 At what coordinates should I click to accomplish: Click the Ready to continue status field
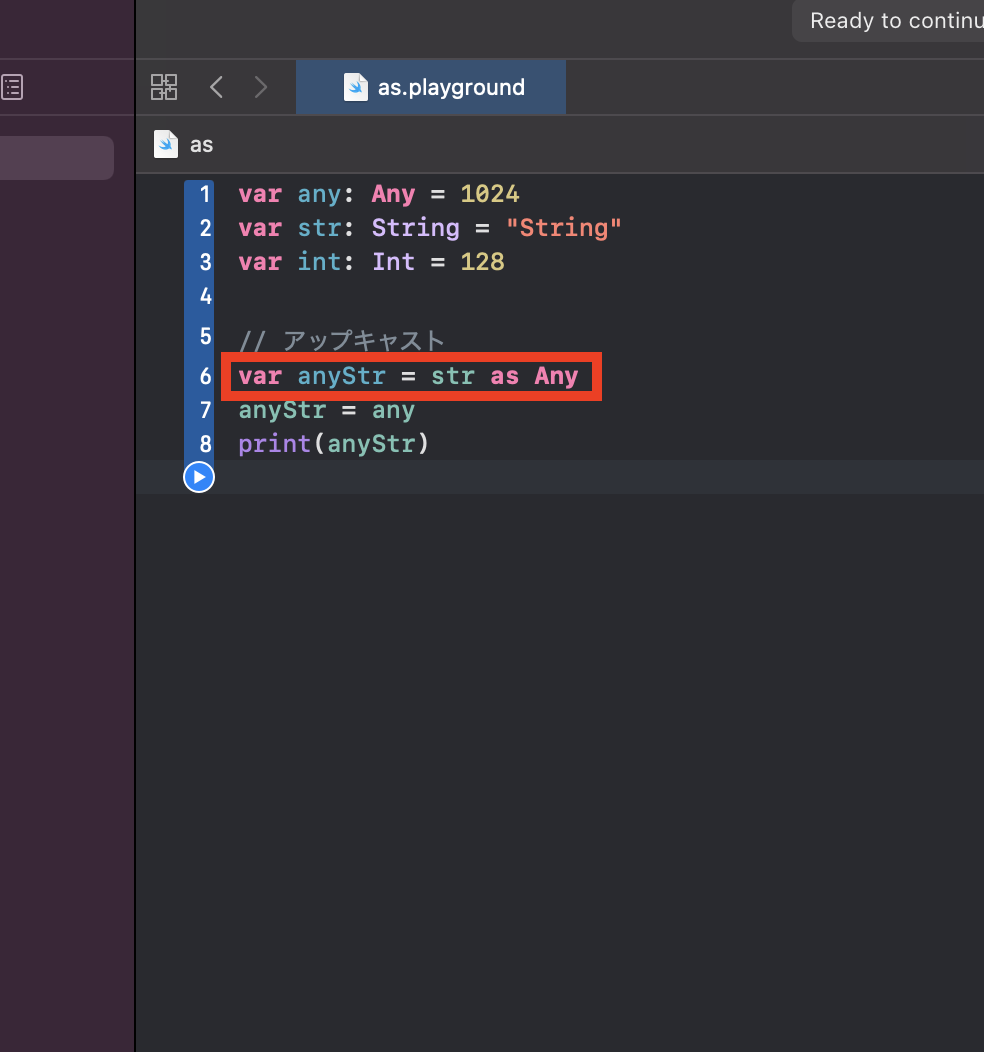(888, 21)
